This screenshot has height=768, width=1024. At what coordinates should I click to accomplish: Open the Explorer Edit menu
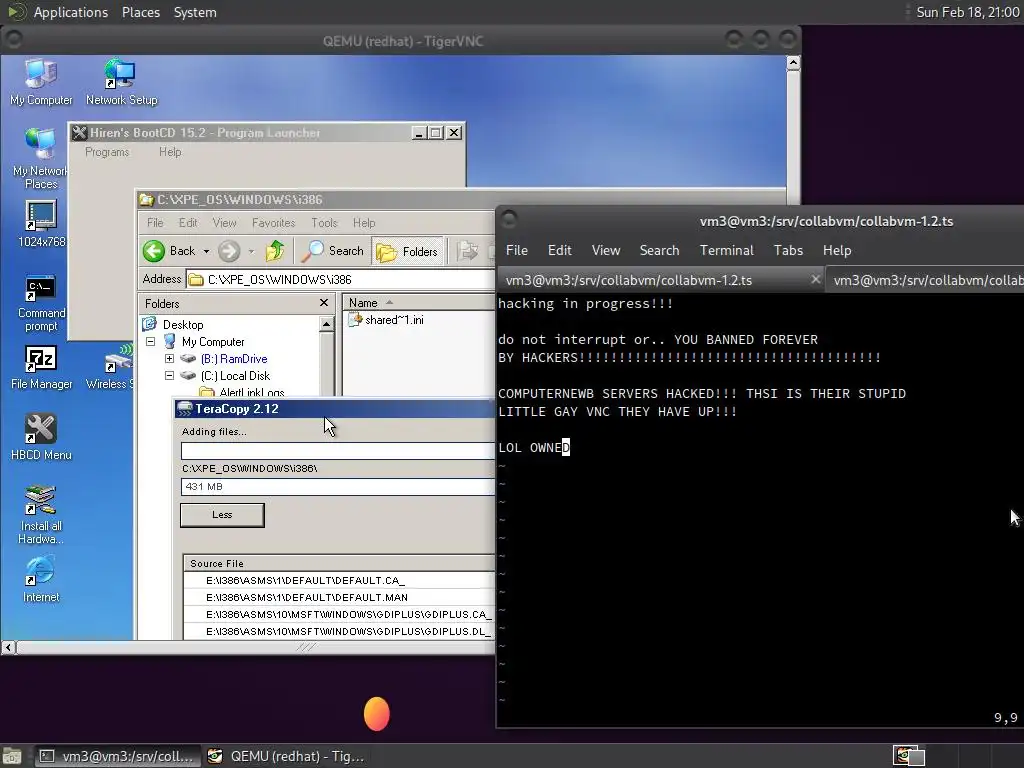[x=188, y=223]
